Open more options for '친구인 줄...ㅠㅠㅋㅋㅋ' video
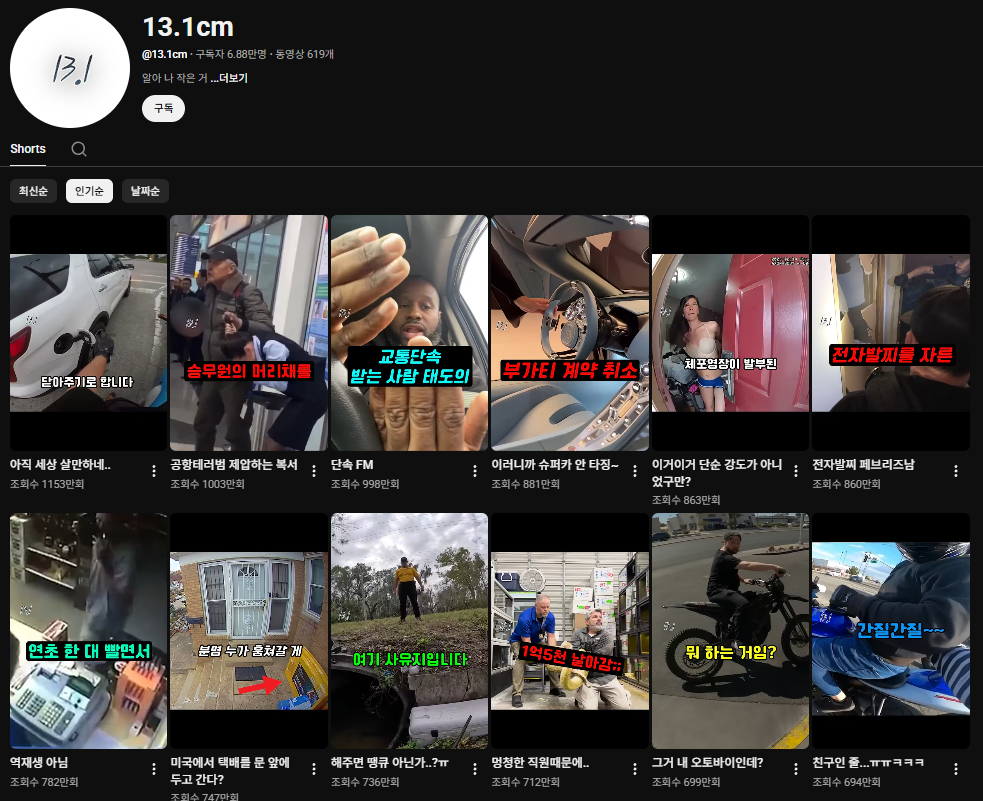 (956, 769)
